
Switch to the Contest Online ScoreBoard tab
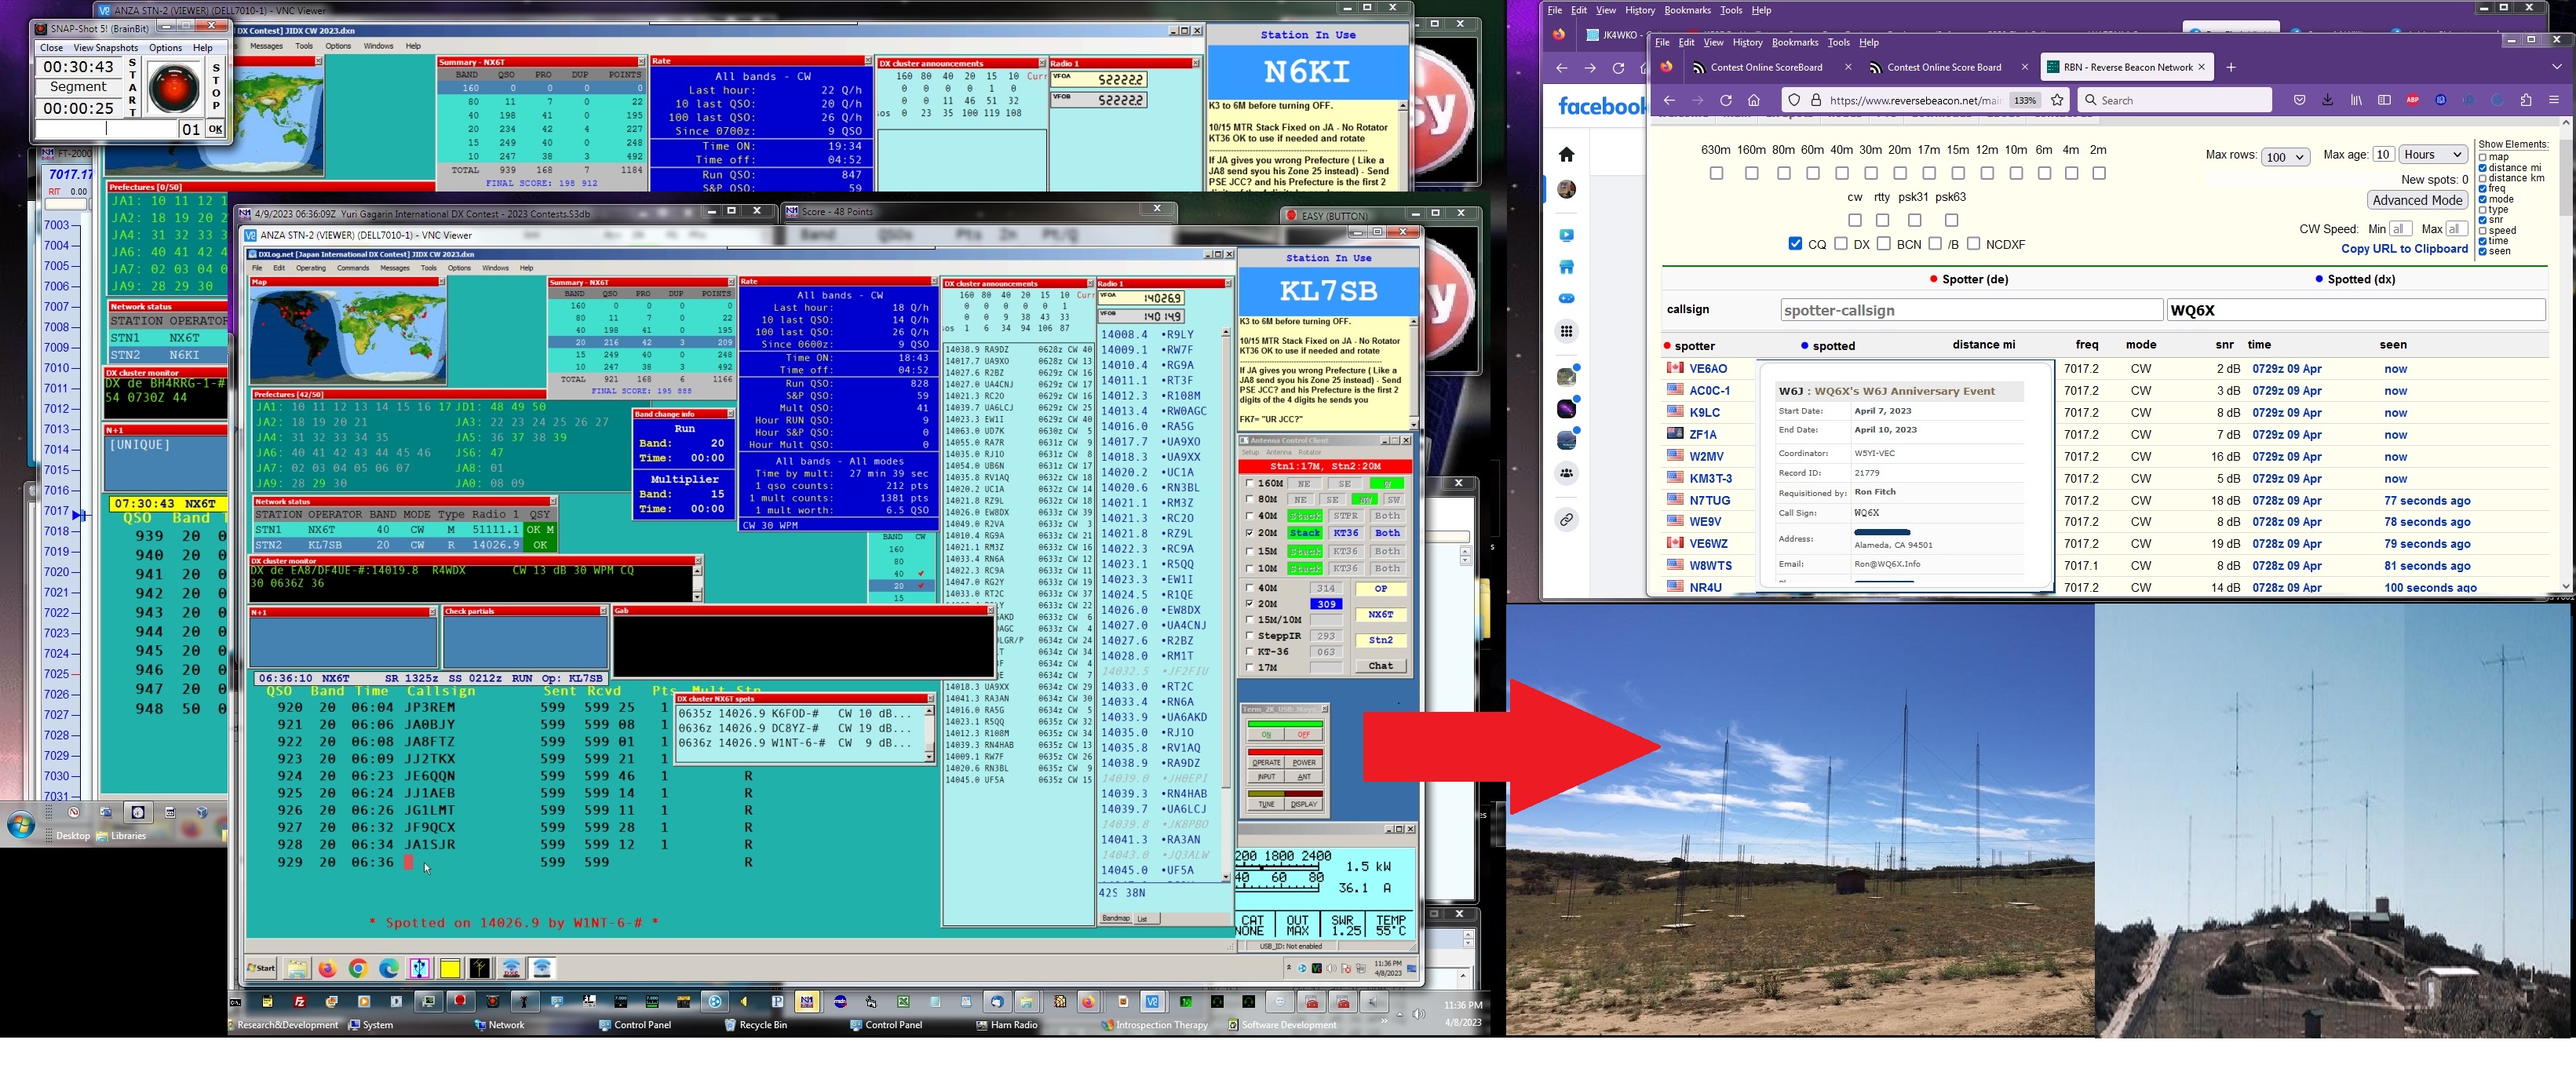coord(1766,67)
